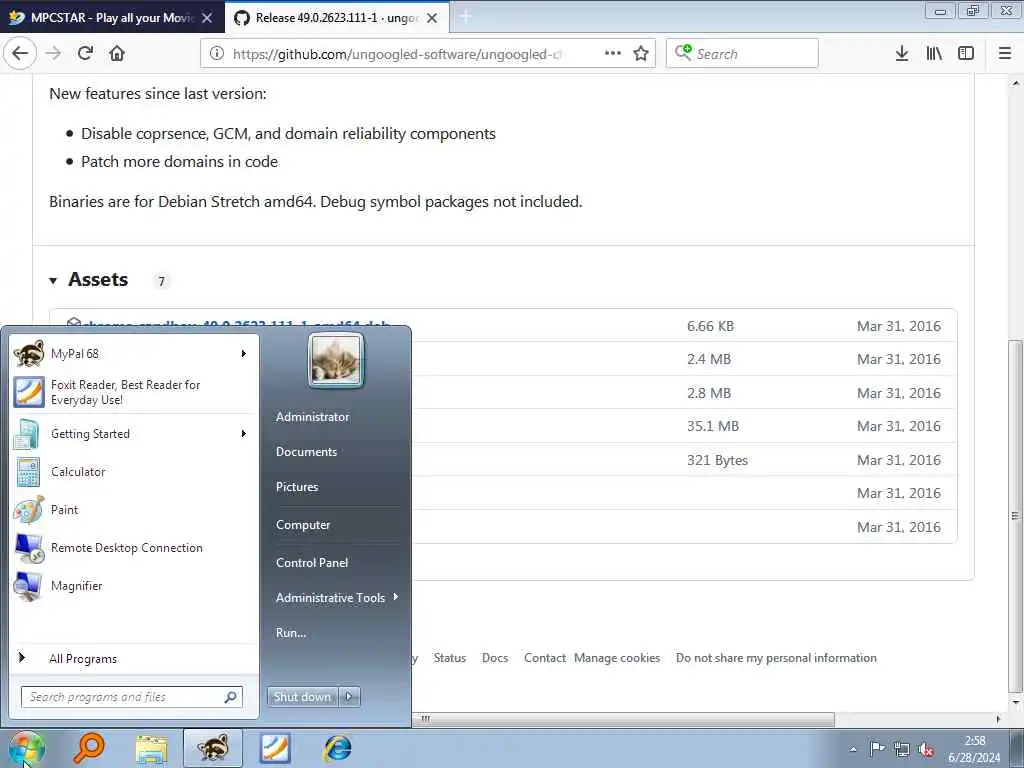Click the Shut down button
The image size is (1024, 768).
pyautogui.click(x=302, y=697)
